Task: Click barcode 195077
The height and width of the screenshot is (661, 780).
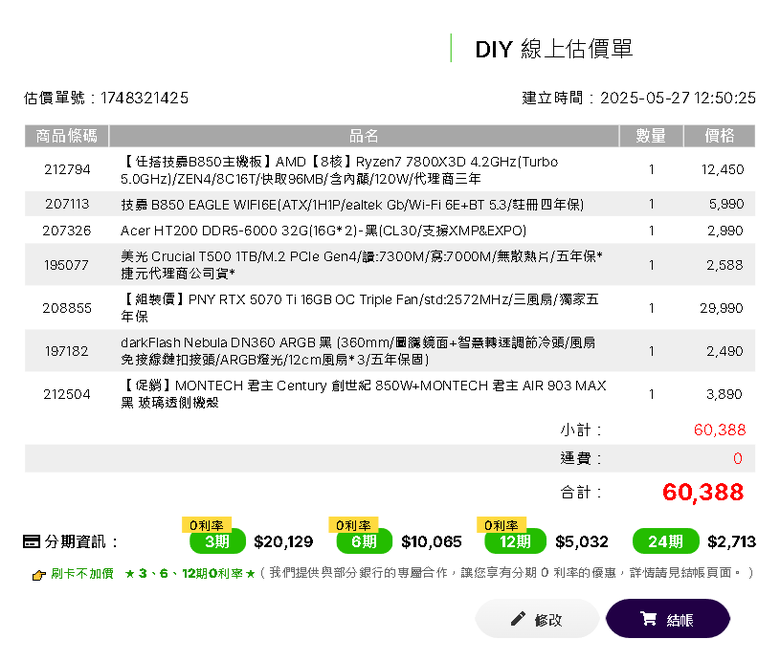Action: click(x=66, y=265)
